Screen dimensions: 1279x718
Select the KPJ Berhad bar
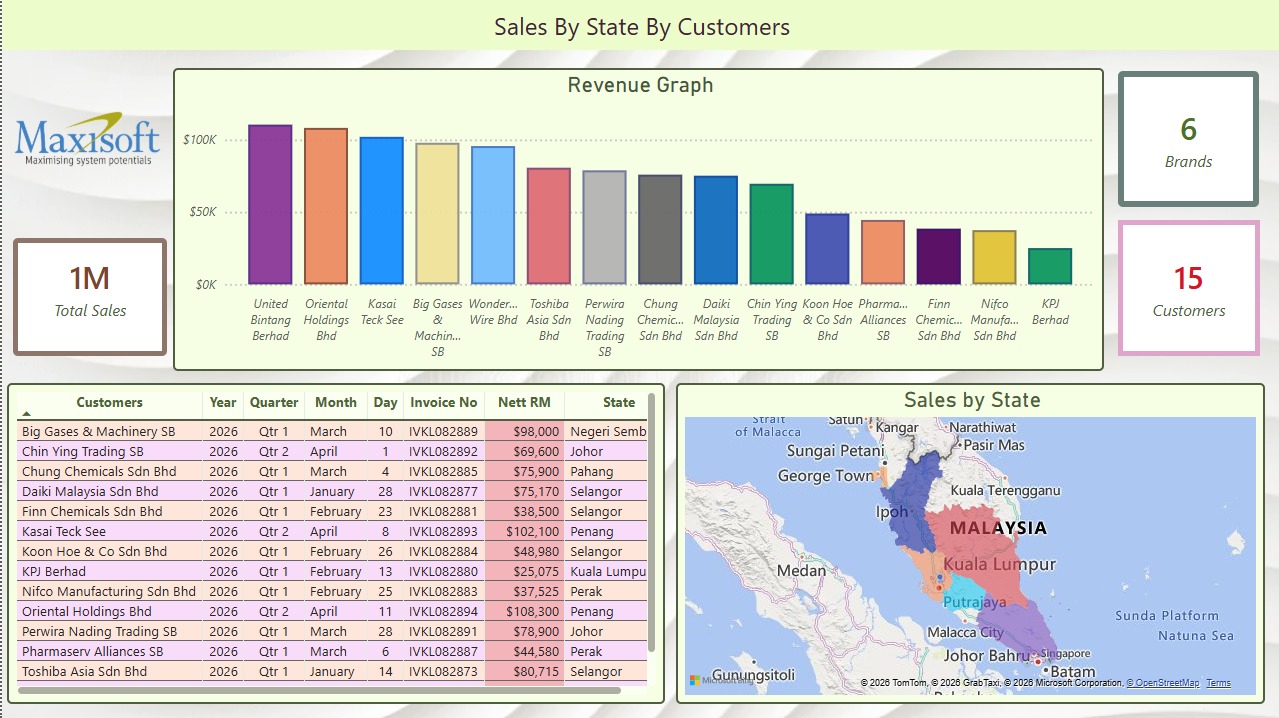click(x=1050, y=266)
